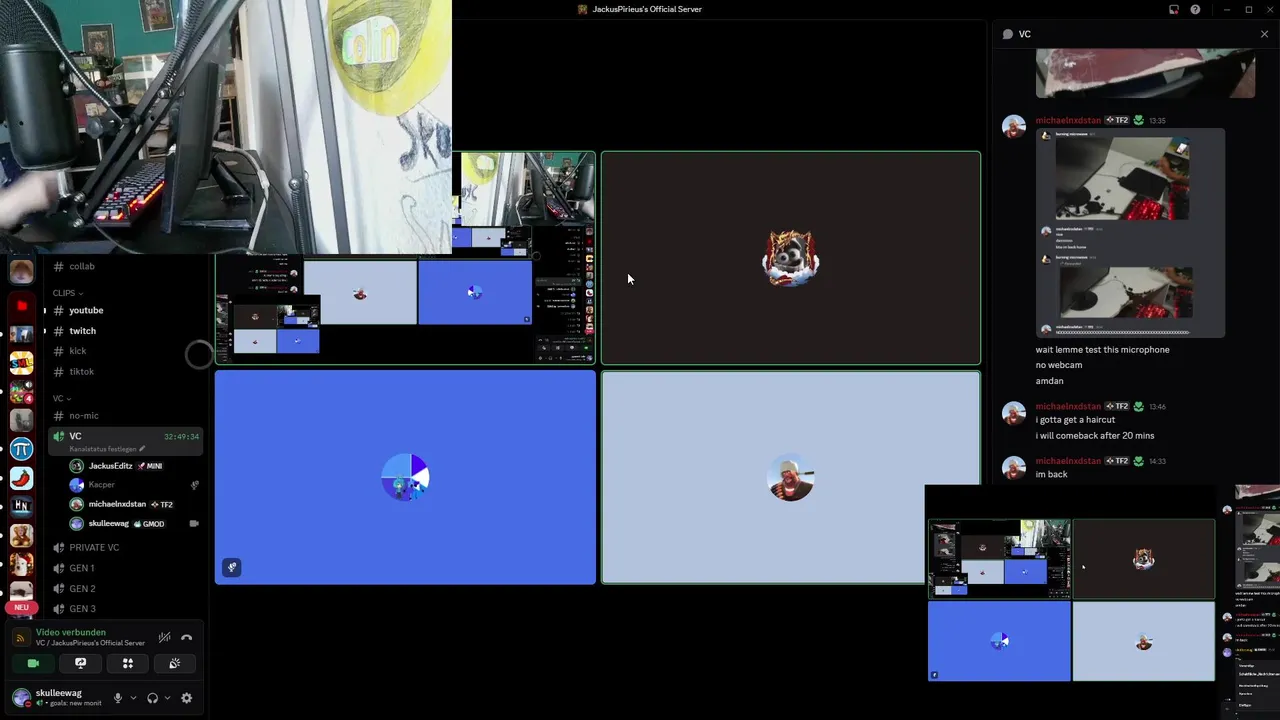Close the VC chat panel
Image resolution: width=1280 pixels, height=720 pixels.
coord(1264,34)
